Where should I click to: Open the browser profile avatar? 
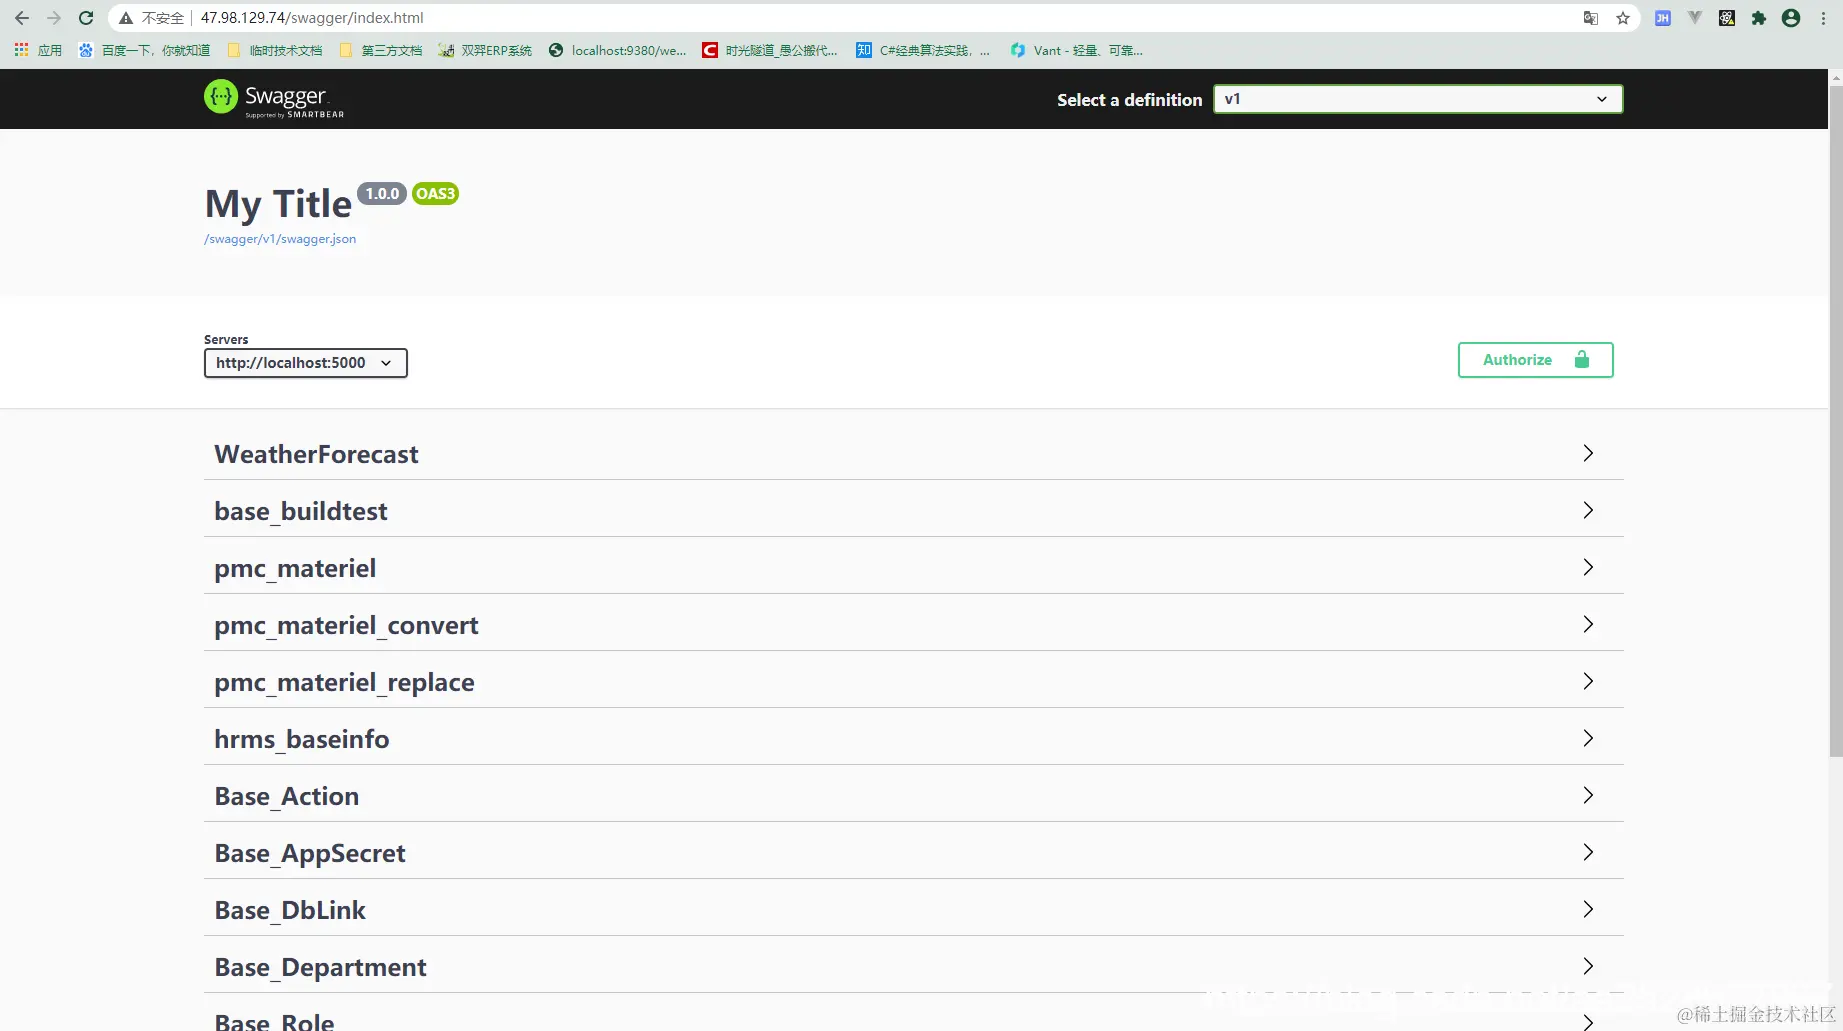point(1791,18)
